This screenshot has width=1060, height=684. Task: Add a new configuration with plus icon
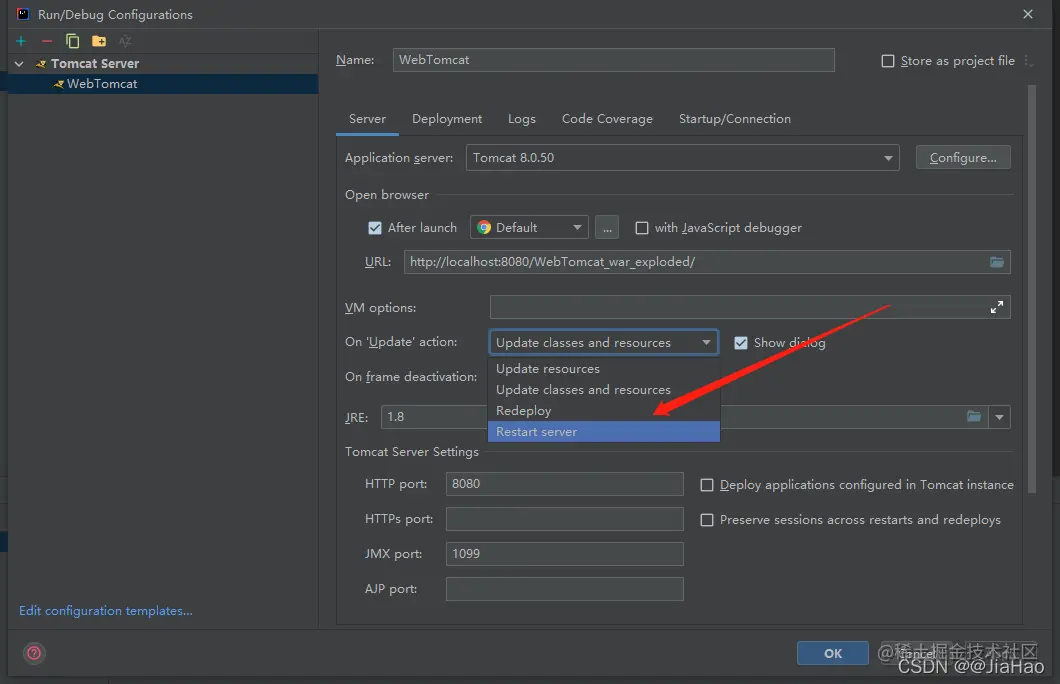(21, 41)
